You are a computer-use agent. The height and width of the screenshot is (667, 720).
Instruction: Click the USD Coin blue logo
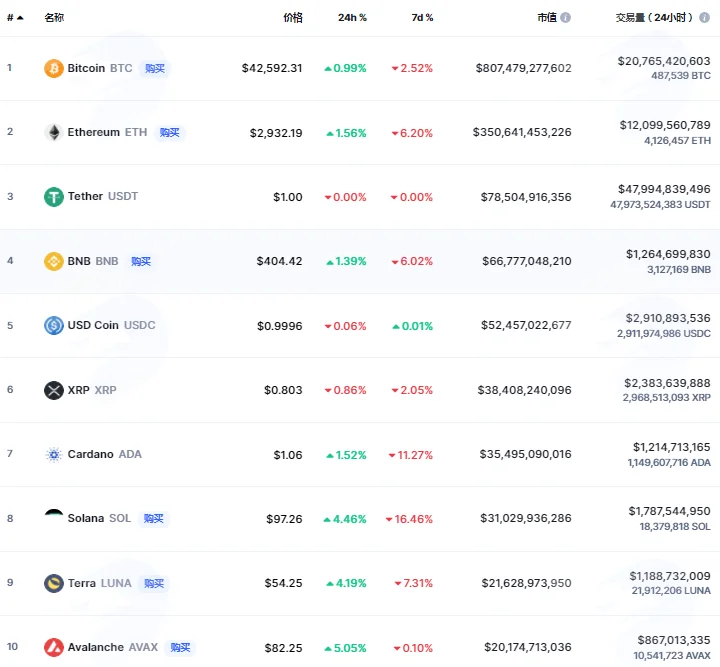[x=54, y=325]
